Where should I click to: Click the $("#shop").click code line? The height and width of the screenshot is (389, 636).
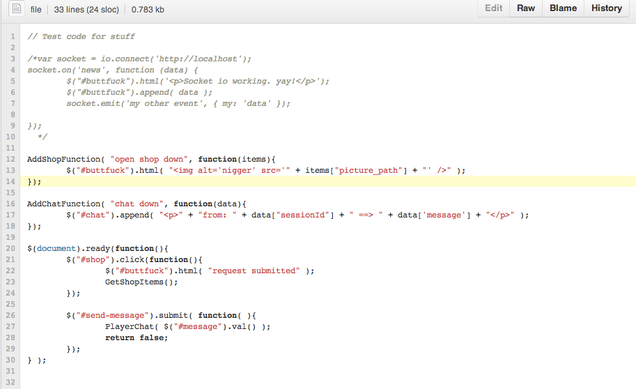pos(134,260)
